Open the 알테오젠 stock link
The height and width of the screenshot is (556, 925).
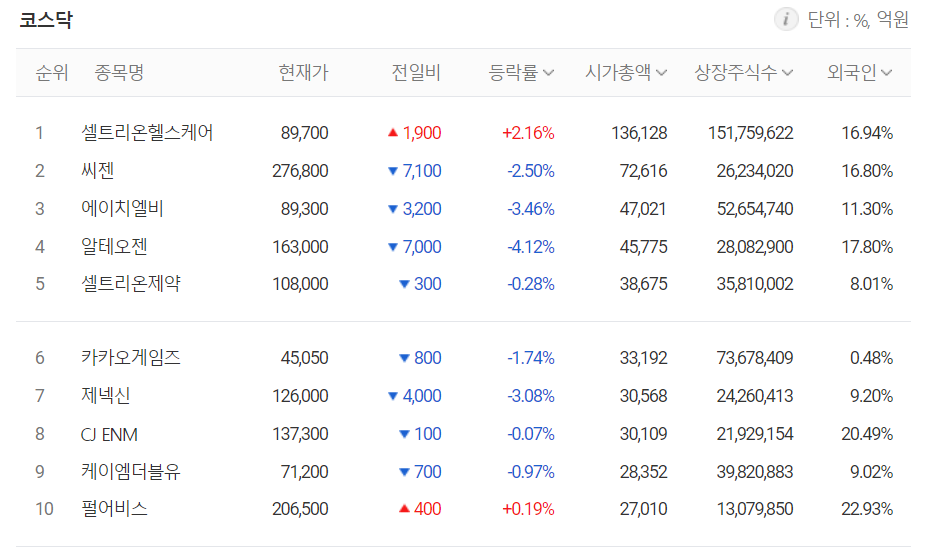click(114, 246)
